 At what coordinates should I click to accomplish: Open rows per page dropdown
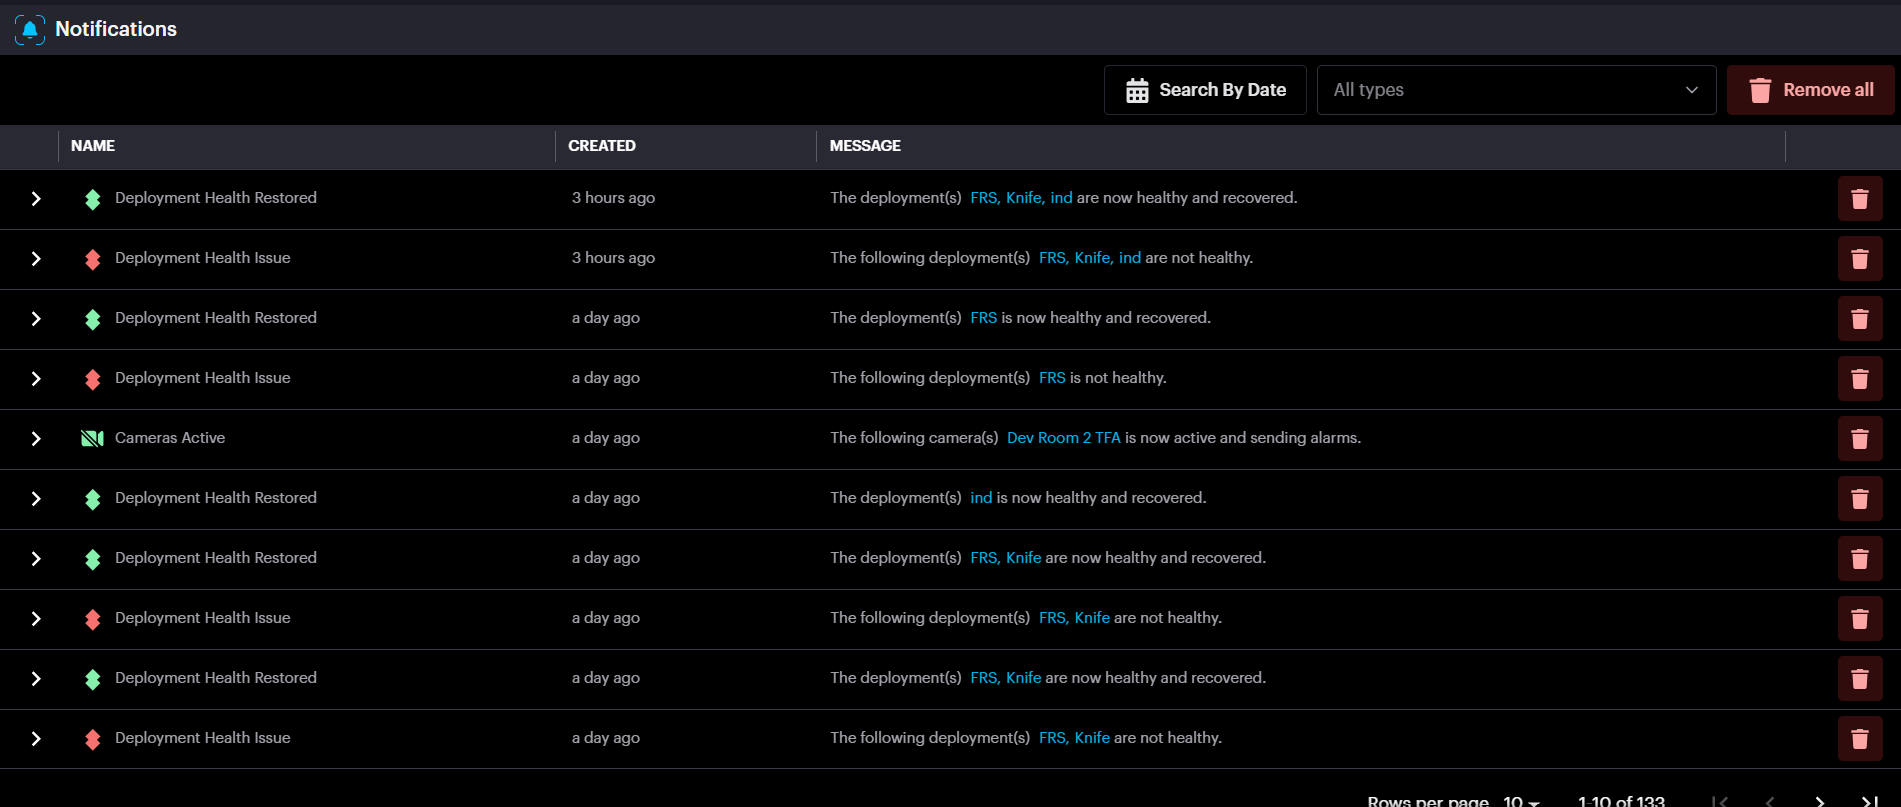pyautogui.click(x=1520, y=801)
